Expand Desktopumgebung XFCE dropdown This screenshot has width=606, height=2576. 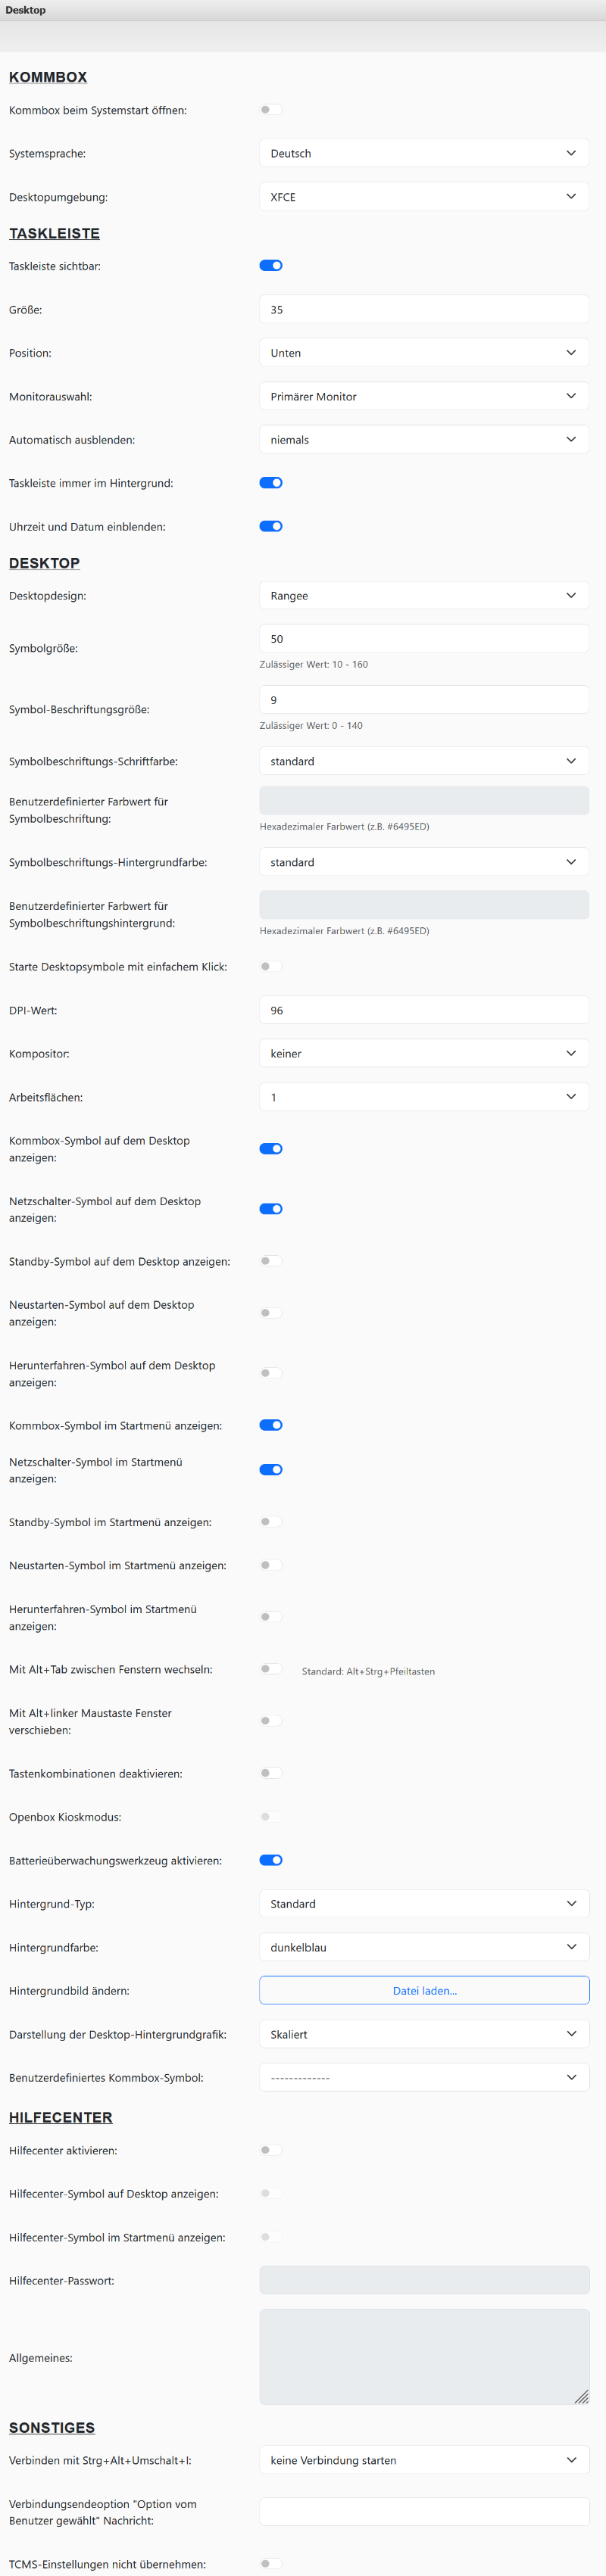(423, 197)
